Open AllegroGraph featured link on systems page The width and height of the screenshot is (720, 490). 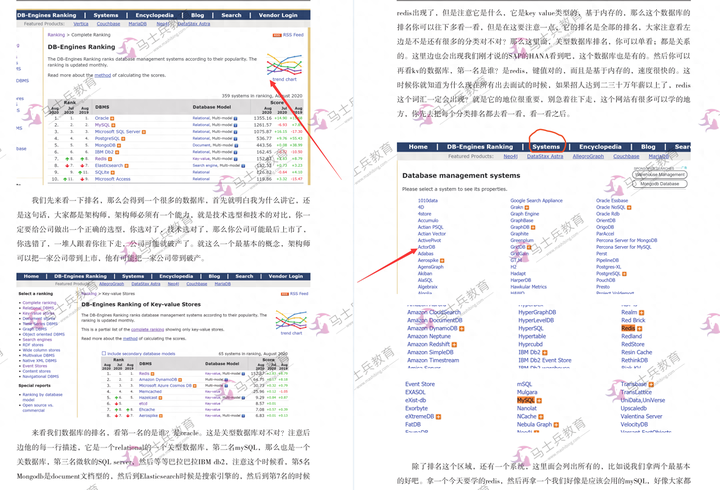pyautogui.click(x=588, y=157)
